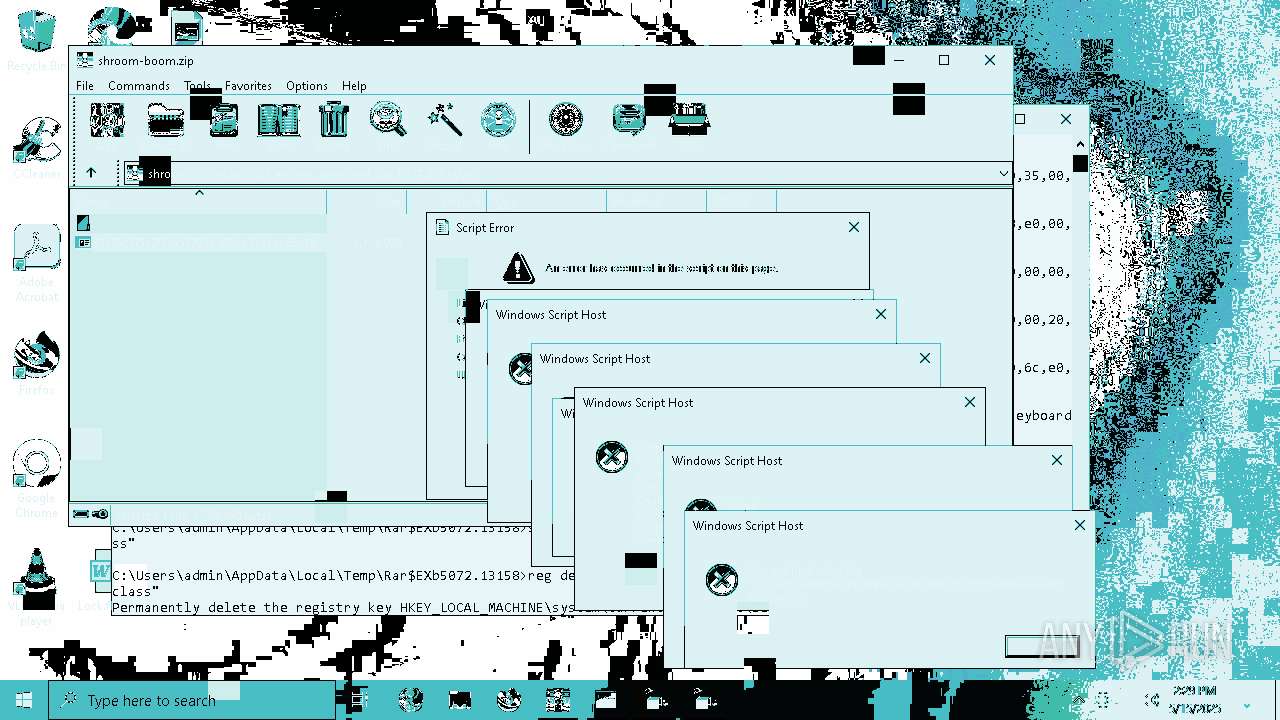The image size is (1280, 720).
Task: Open the Commands menu
Action: (139, 86)
